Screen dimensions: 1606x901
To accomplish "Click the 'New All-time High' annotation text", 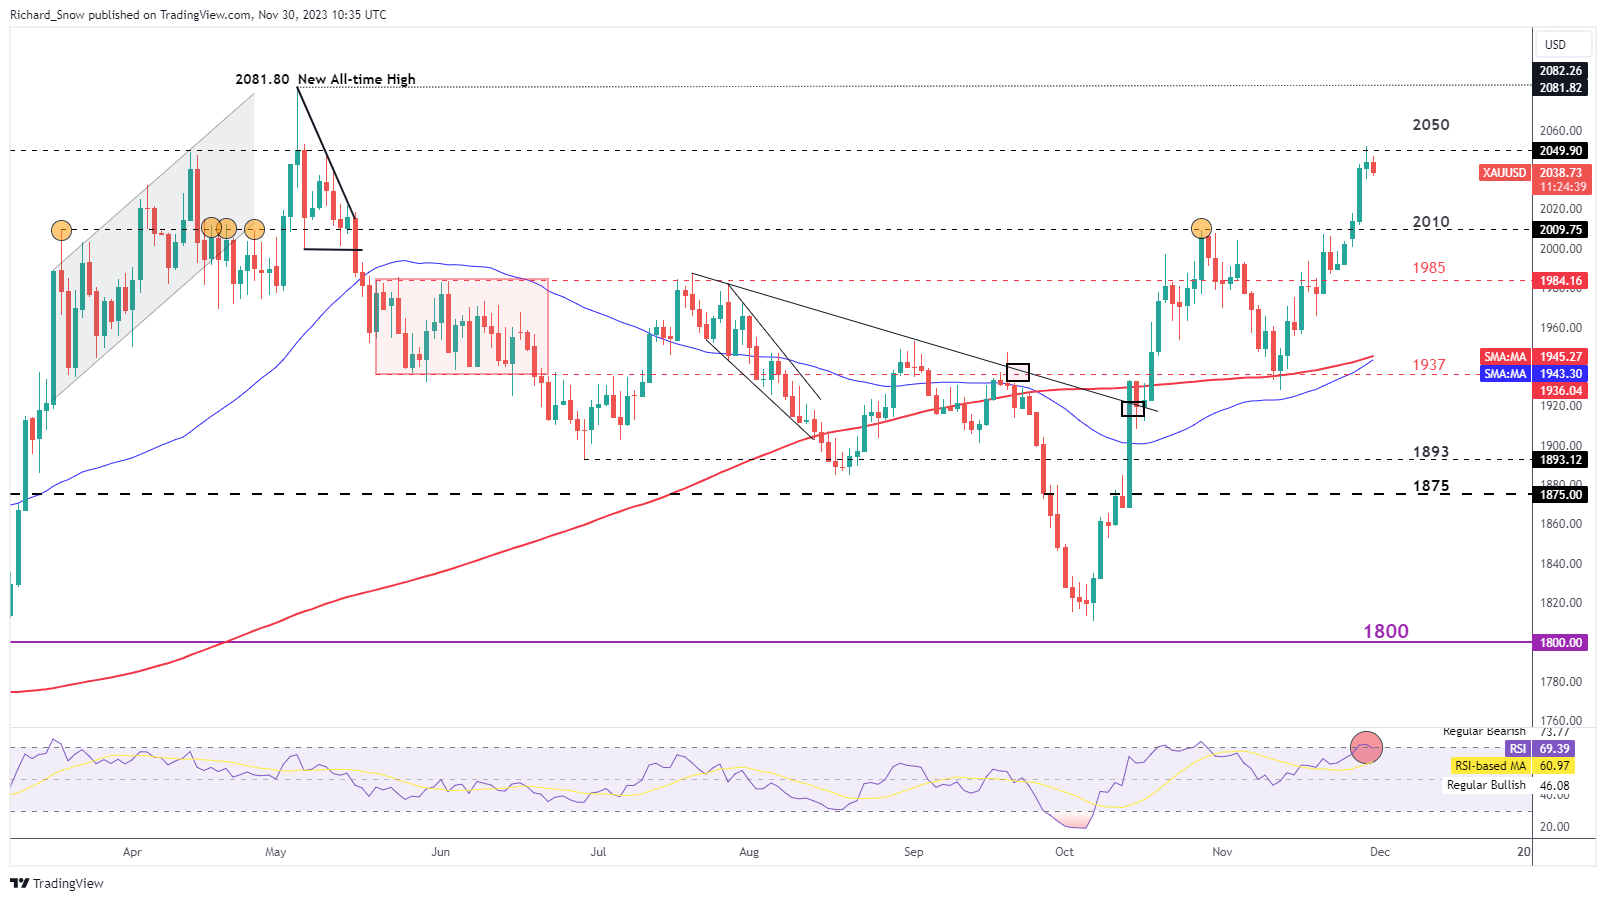I will pyautogui.click(x=356, y=79).
